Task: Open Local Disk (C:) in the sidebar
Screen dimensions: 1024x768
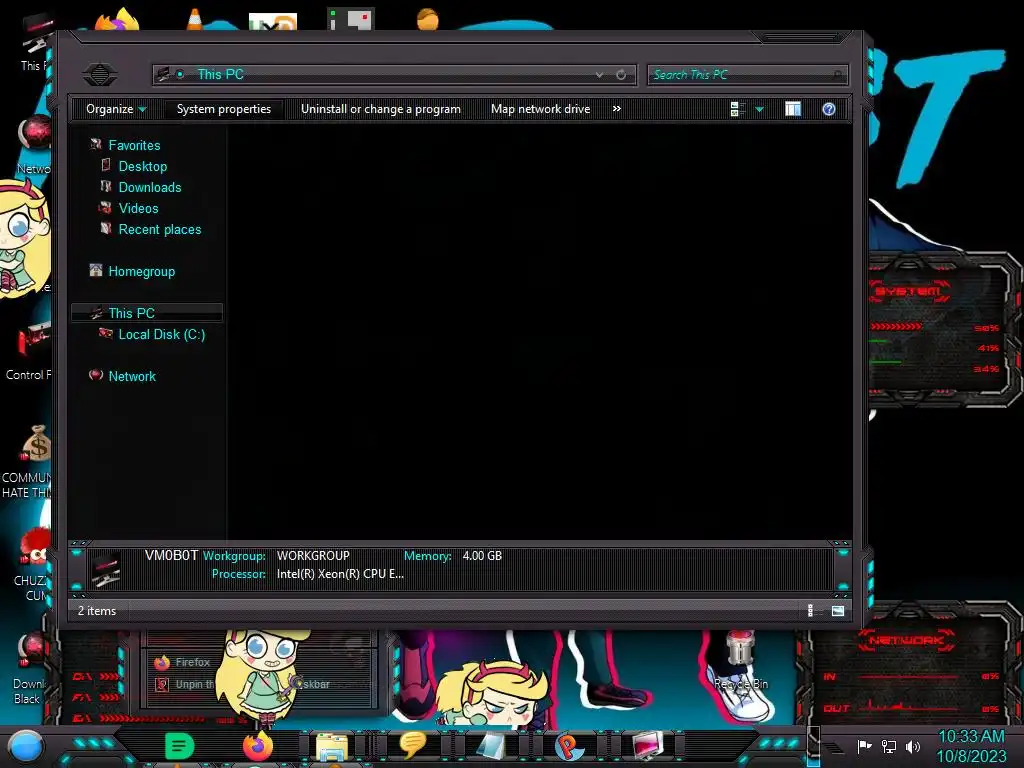Action: tap(161, 334)
